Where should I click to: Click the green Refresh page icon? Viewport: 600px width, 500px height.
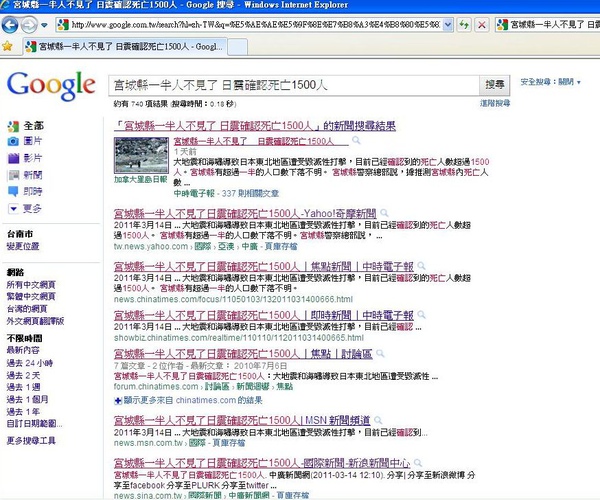click(464, 25)
